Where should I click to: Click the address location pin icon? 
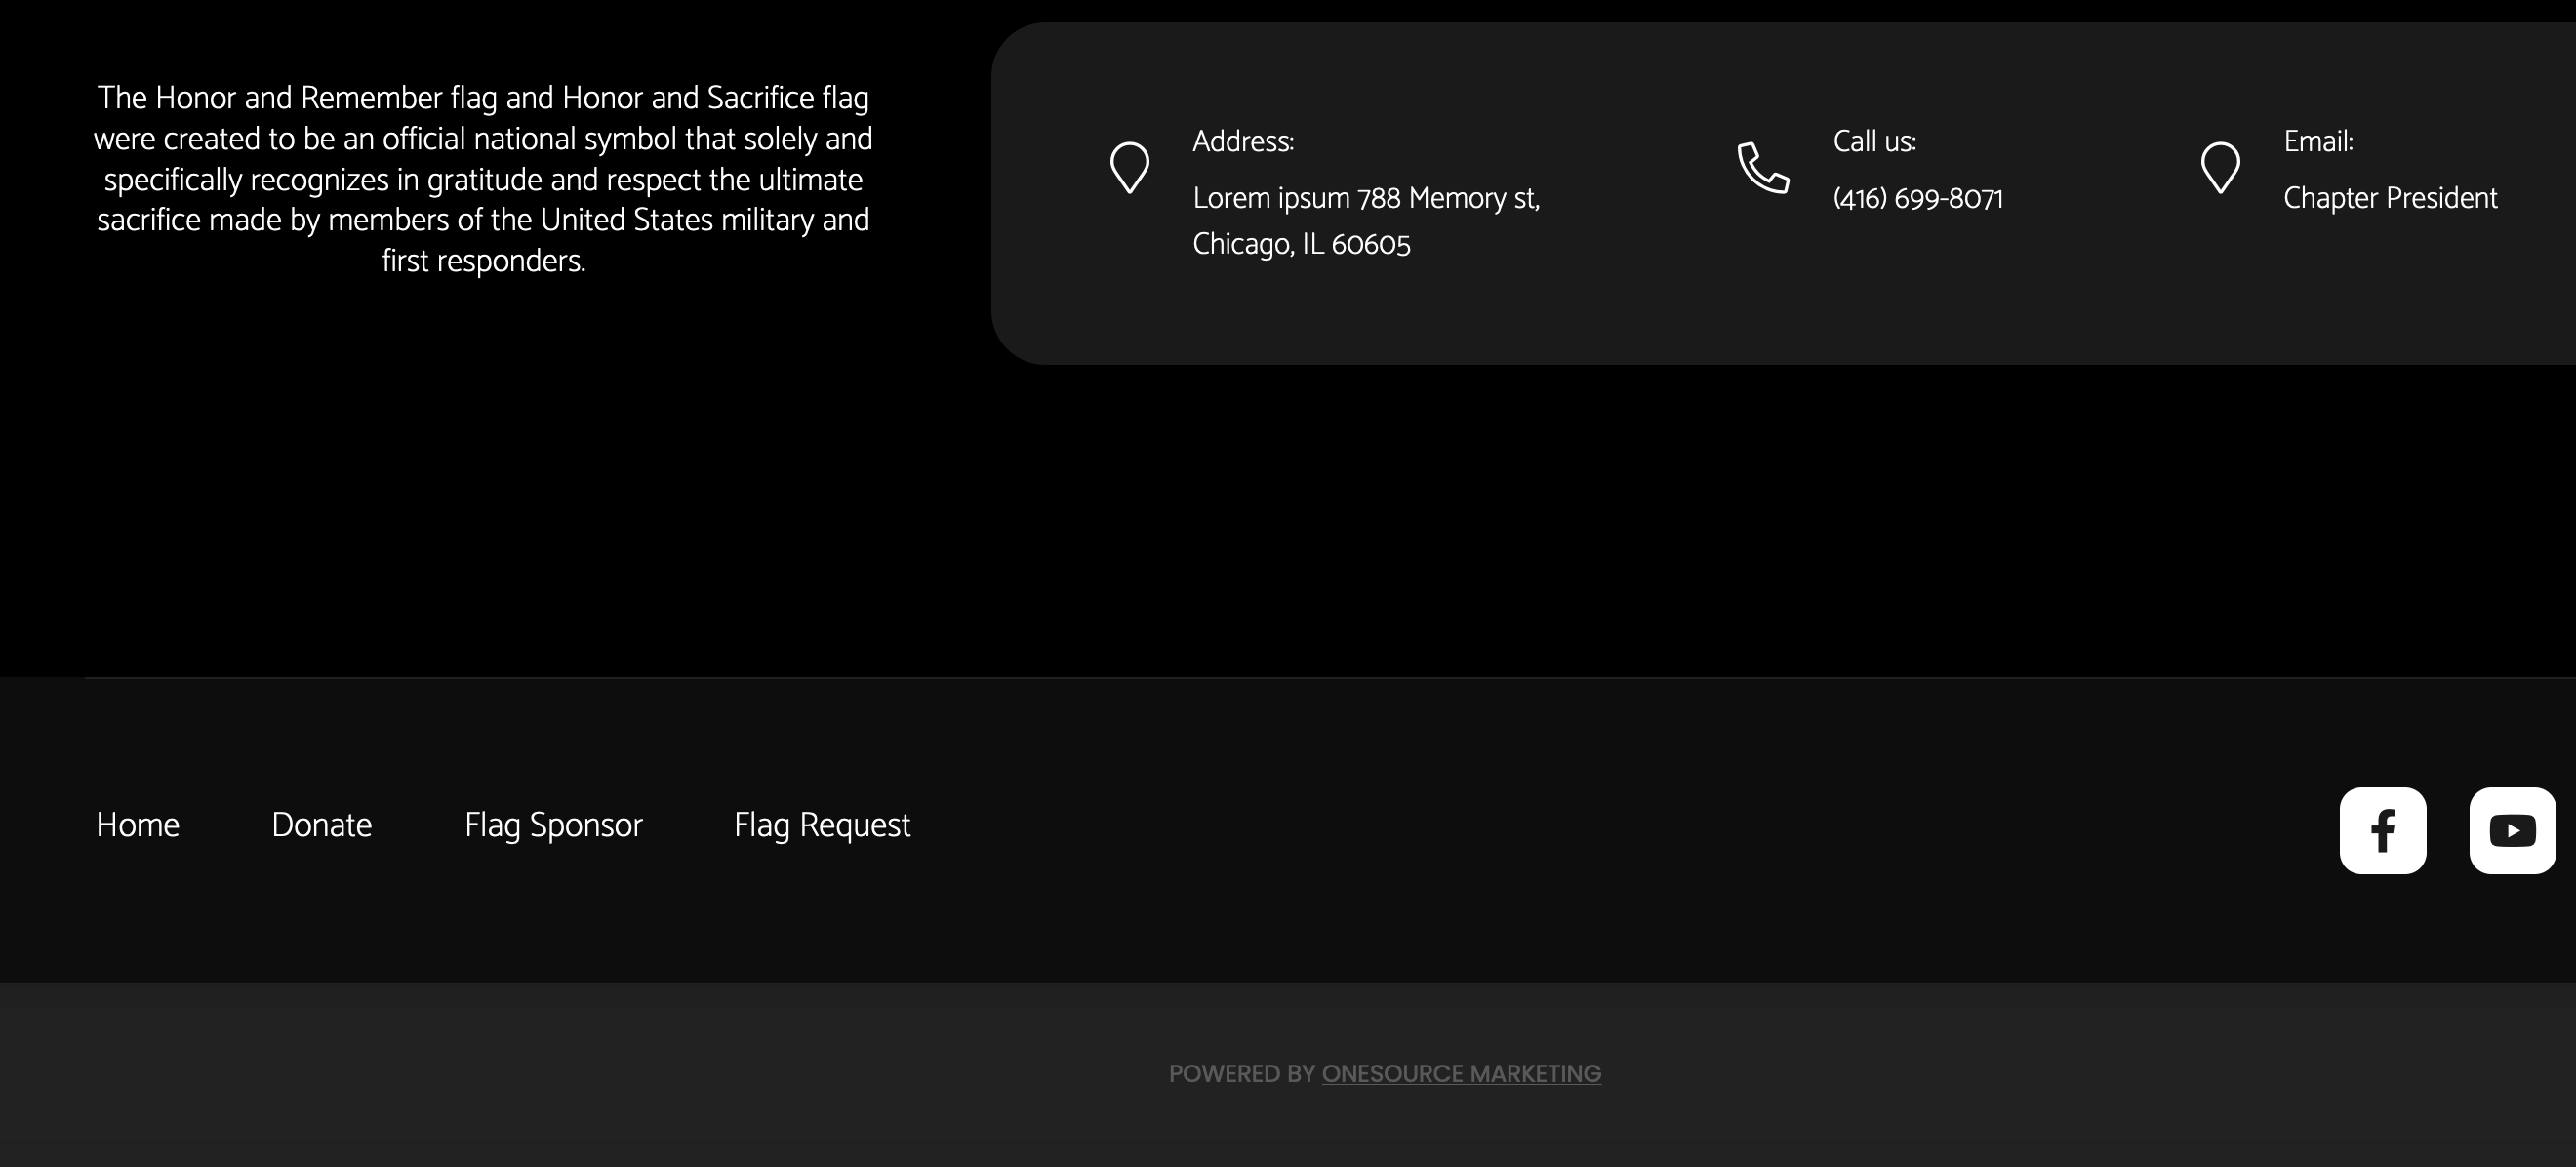click(x=1129, y=168)
